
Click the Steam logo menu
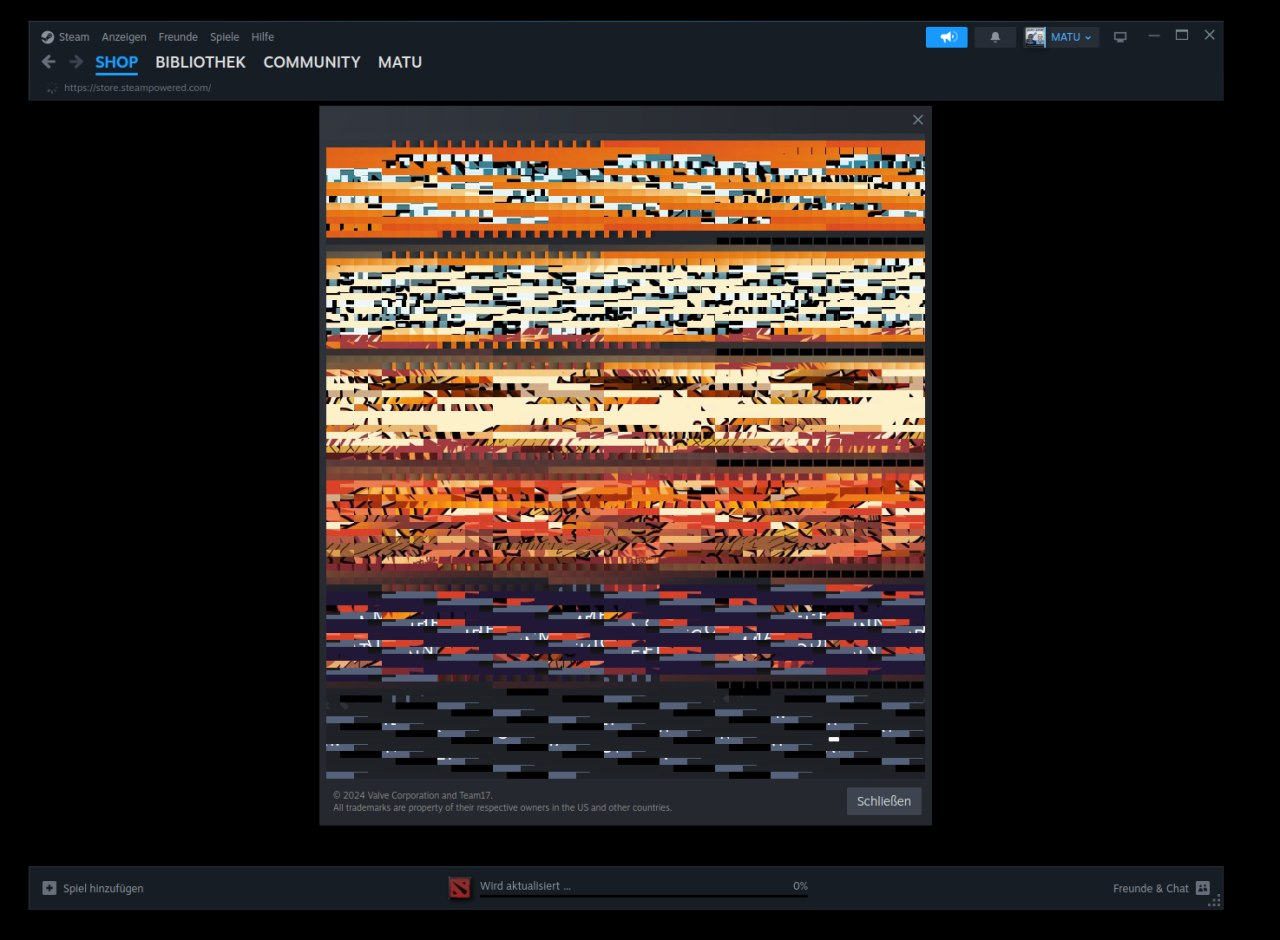(65, 37)
